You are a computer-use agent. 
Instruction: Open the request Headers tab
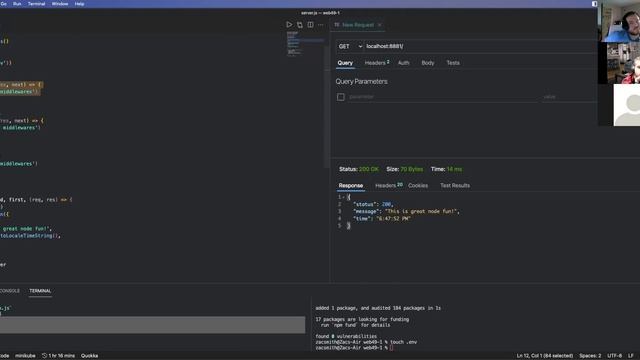[x=376, y=63]
